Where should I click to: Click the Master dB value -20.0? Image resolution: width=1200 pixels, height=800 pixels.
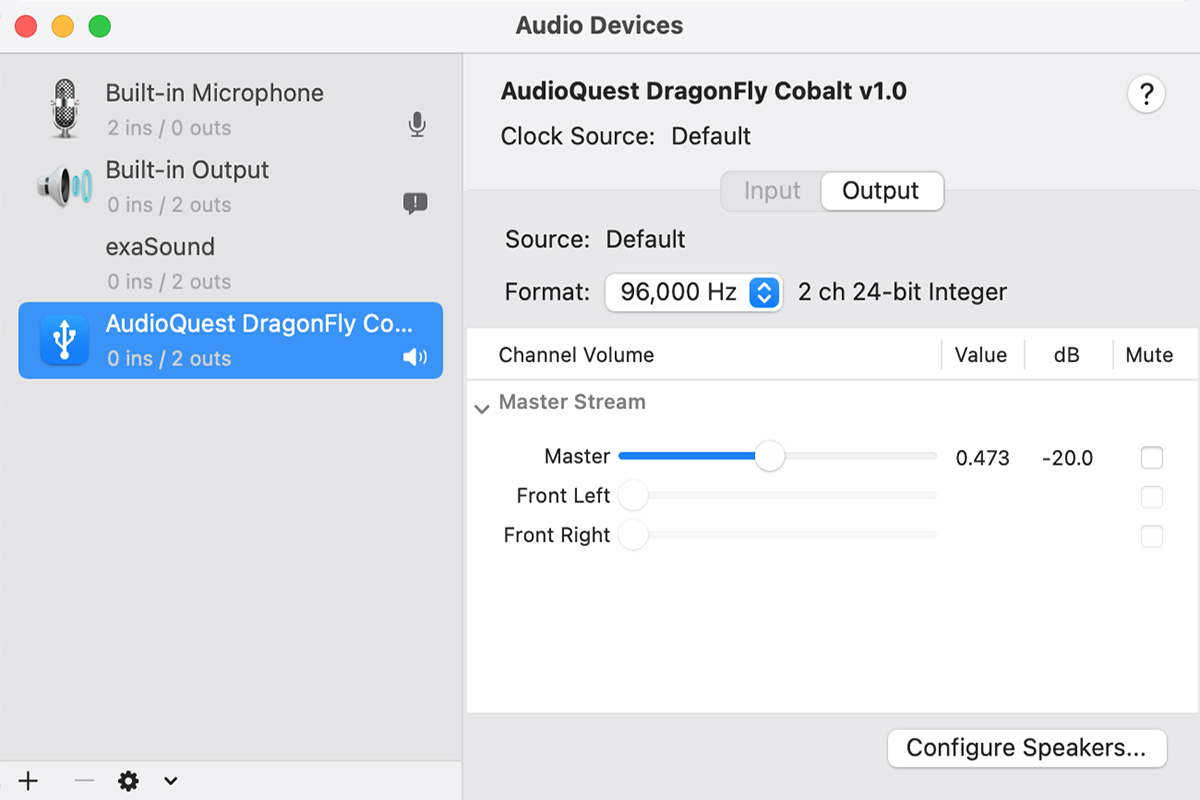coord(1067,458)
